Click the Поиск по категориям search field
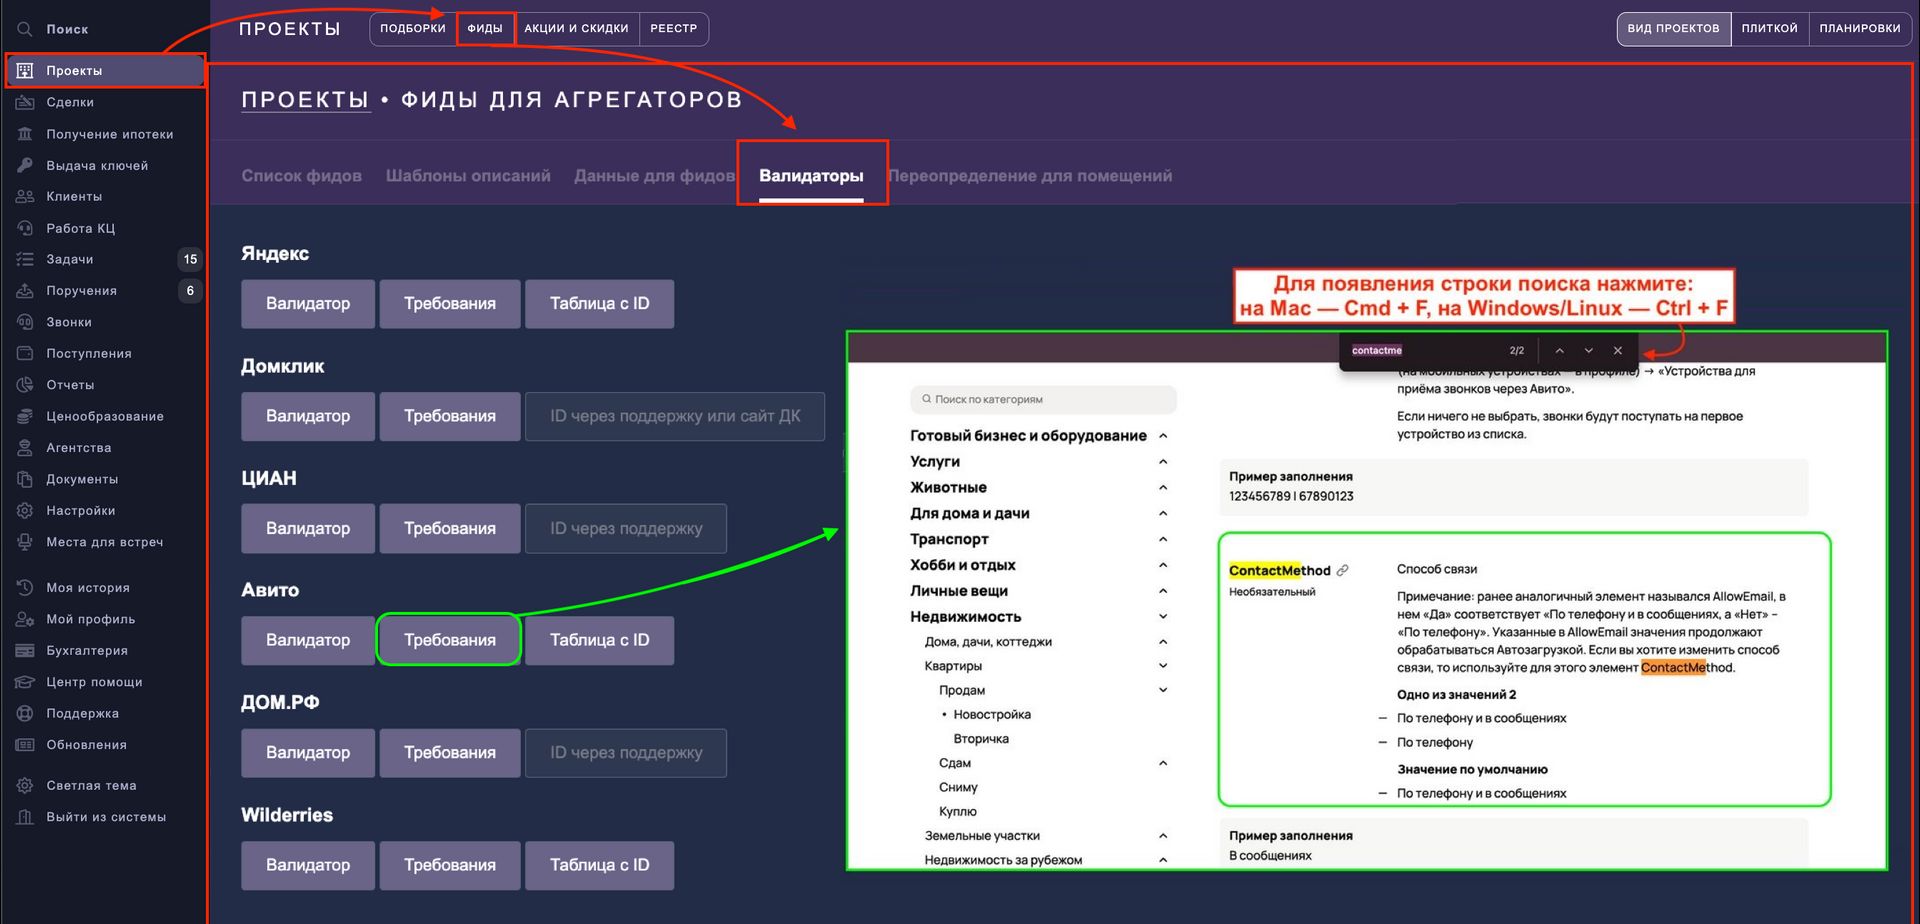Screen dimensions: 1920x924 pyautogui.click(x=1043, y=399)
